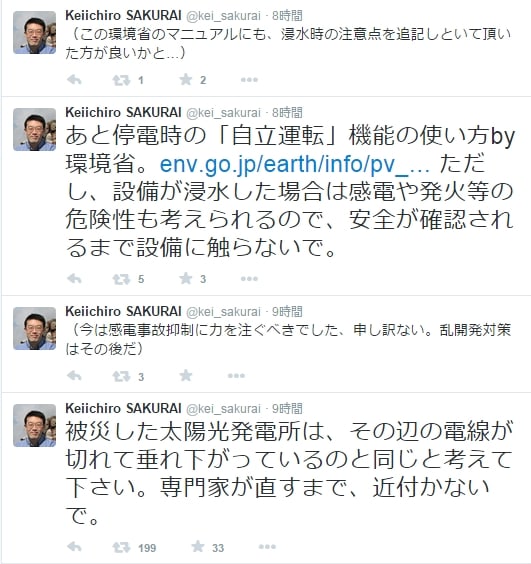The image size is (531, 564).
Task: Reply to the 感電事故抑制 tweet
Action: tap(74, 376)
